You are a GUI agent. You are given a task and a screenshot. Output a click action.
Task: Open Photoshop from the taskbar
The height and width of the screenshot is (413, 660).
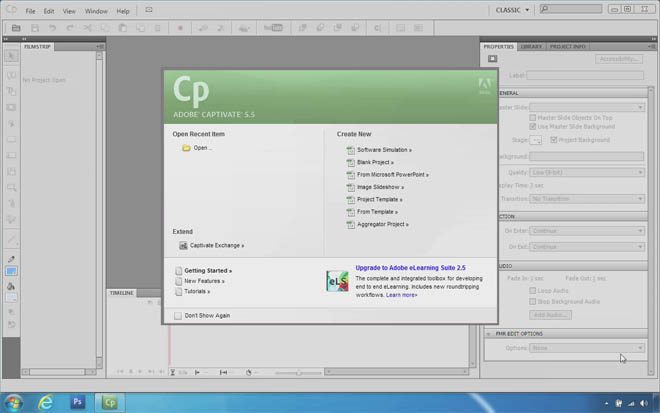click(x=77, y=402)
